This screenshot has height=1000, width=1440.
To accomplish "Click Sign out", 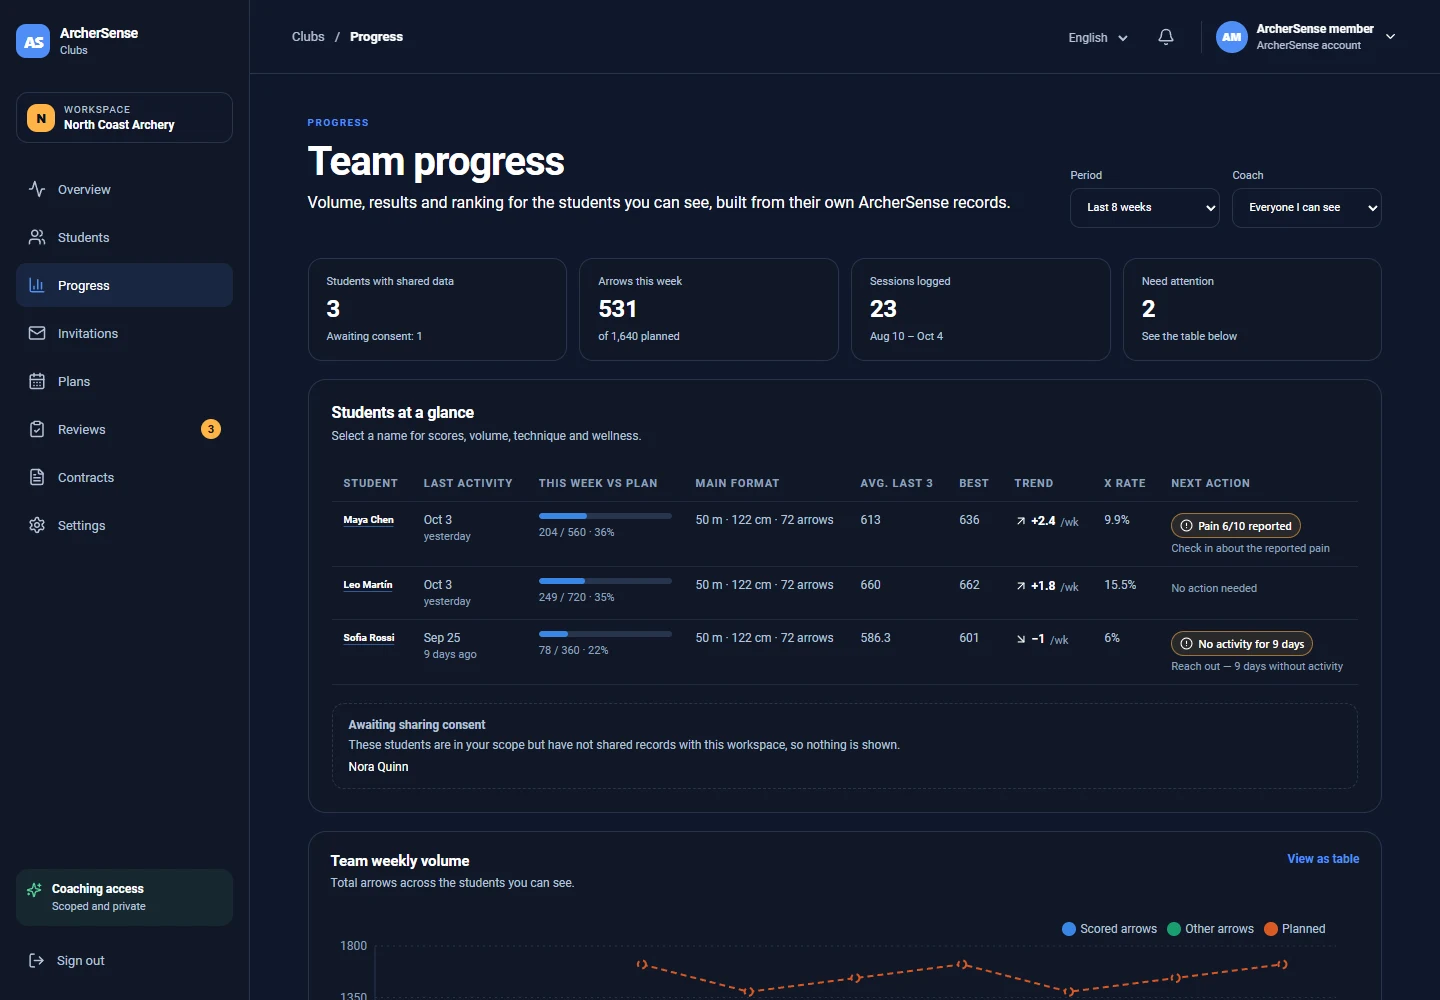I will click(x=124, y=960).
